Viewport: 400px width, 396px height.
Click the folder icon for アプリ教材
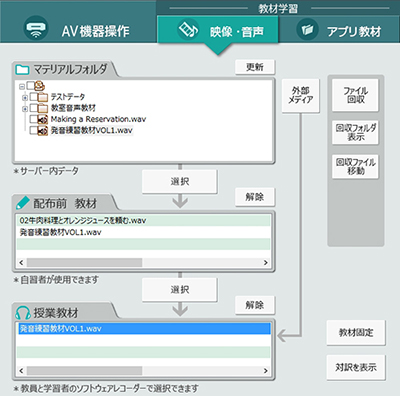click(307, 29)
